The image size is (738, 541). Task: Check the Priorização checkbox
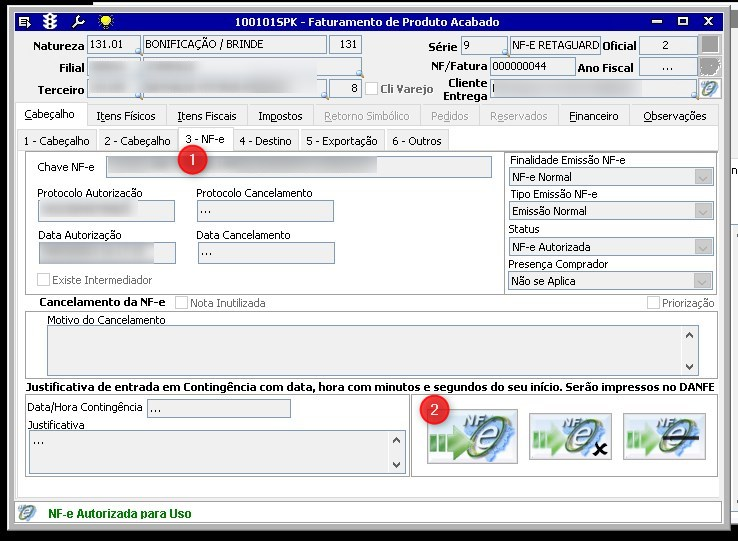click(x=653, y=303)
